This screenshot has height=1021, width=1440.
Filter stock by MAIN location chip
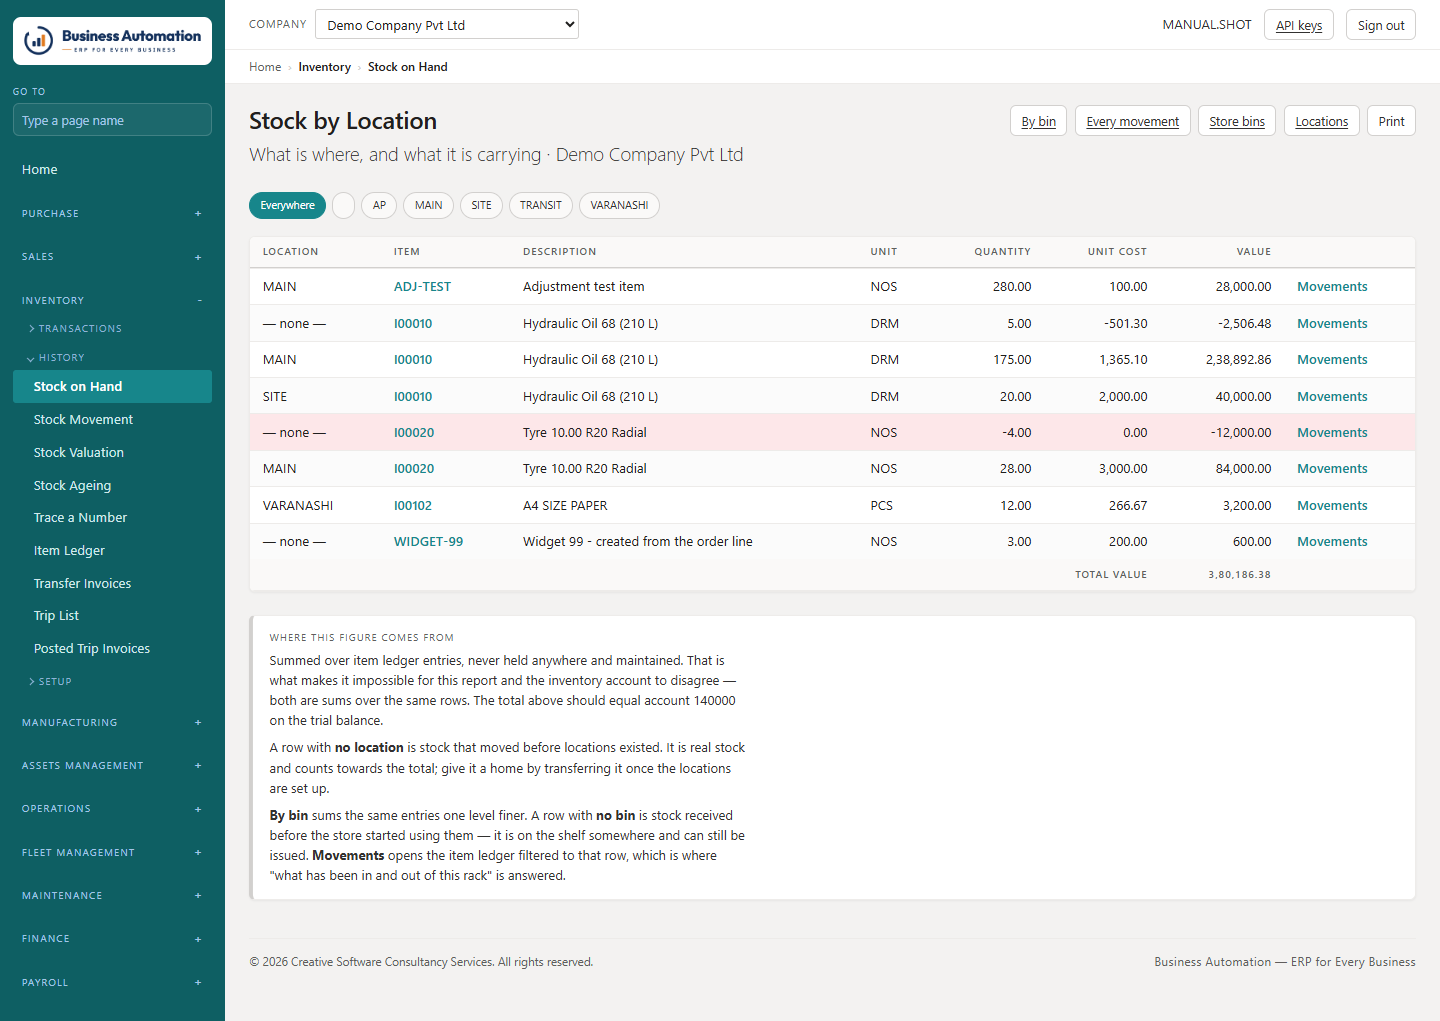[428, 205]
